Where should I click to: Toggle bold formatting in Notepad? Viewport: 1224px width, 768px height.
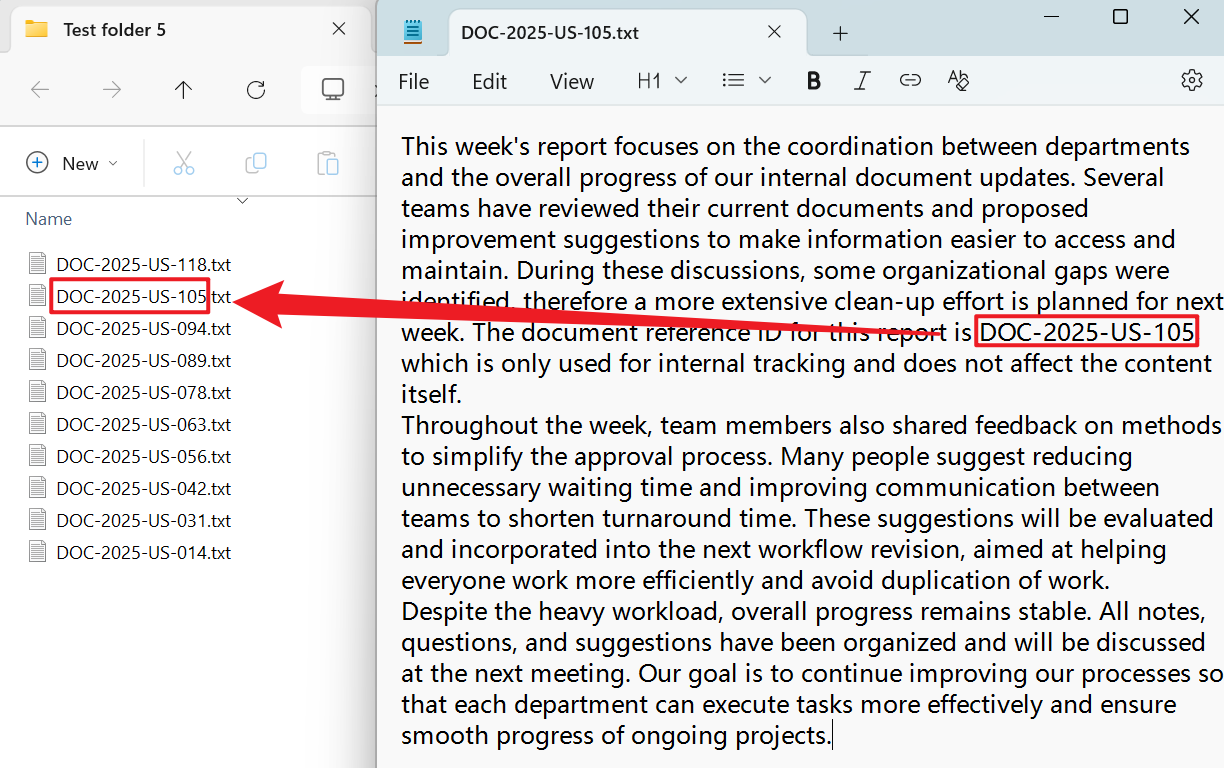(x=813, y=81)
